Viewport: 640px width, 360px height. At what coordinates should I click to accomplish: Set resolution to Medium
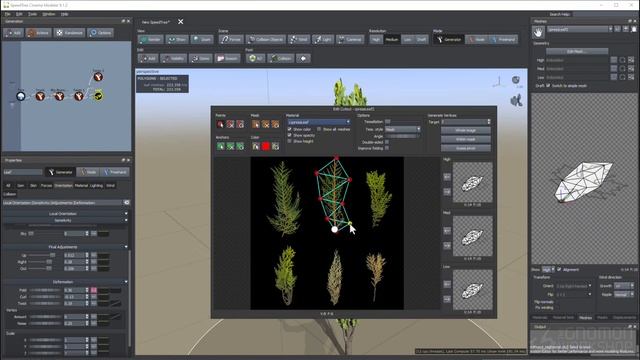point(391,39)
